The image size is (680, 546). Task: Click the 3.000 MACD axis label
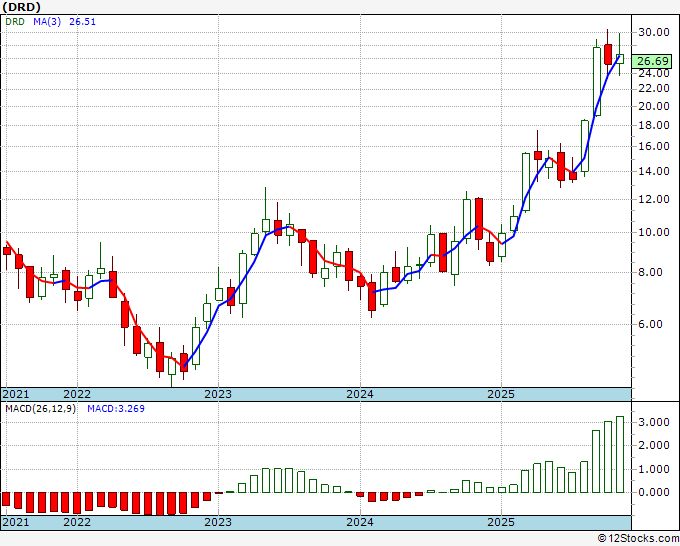(655, 423)
